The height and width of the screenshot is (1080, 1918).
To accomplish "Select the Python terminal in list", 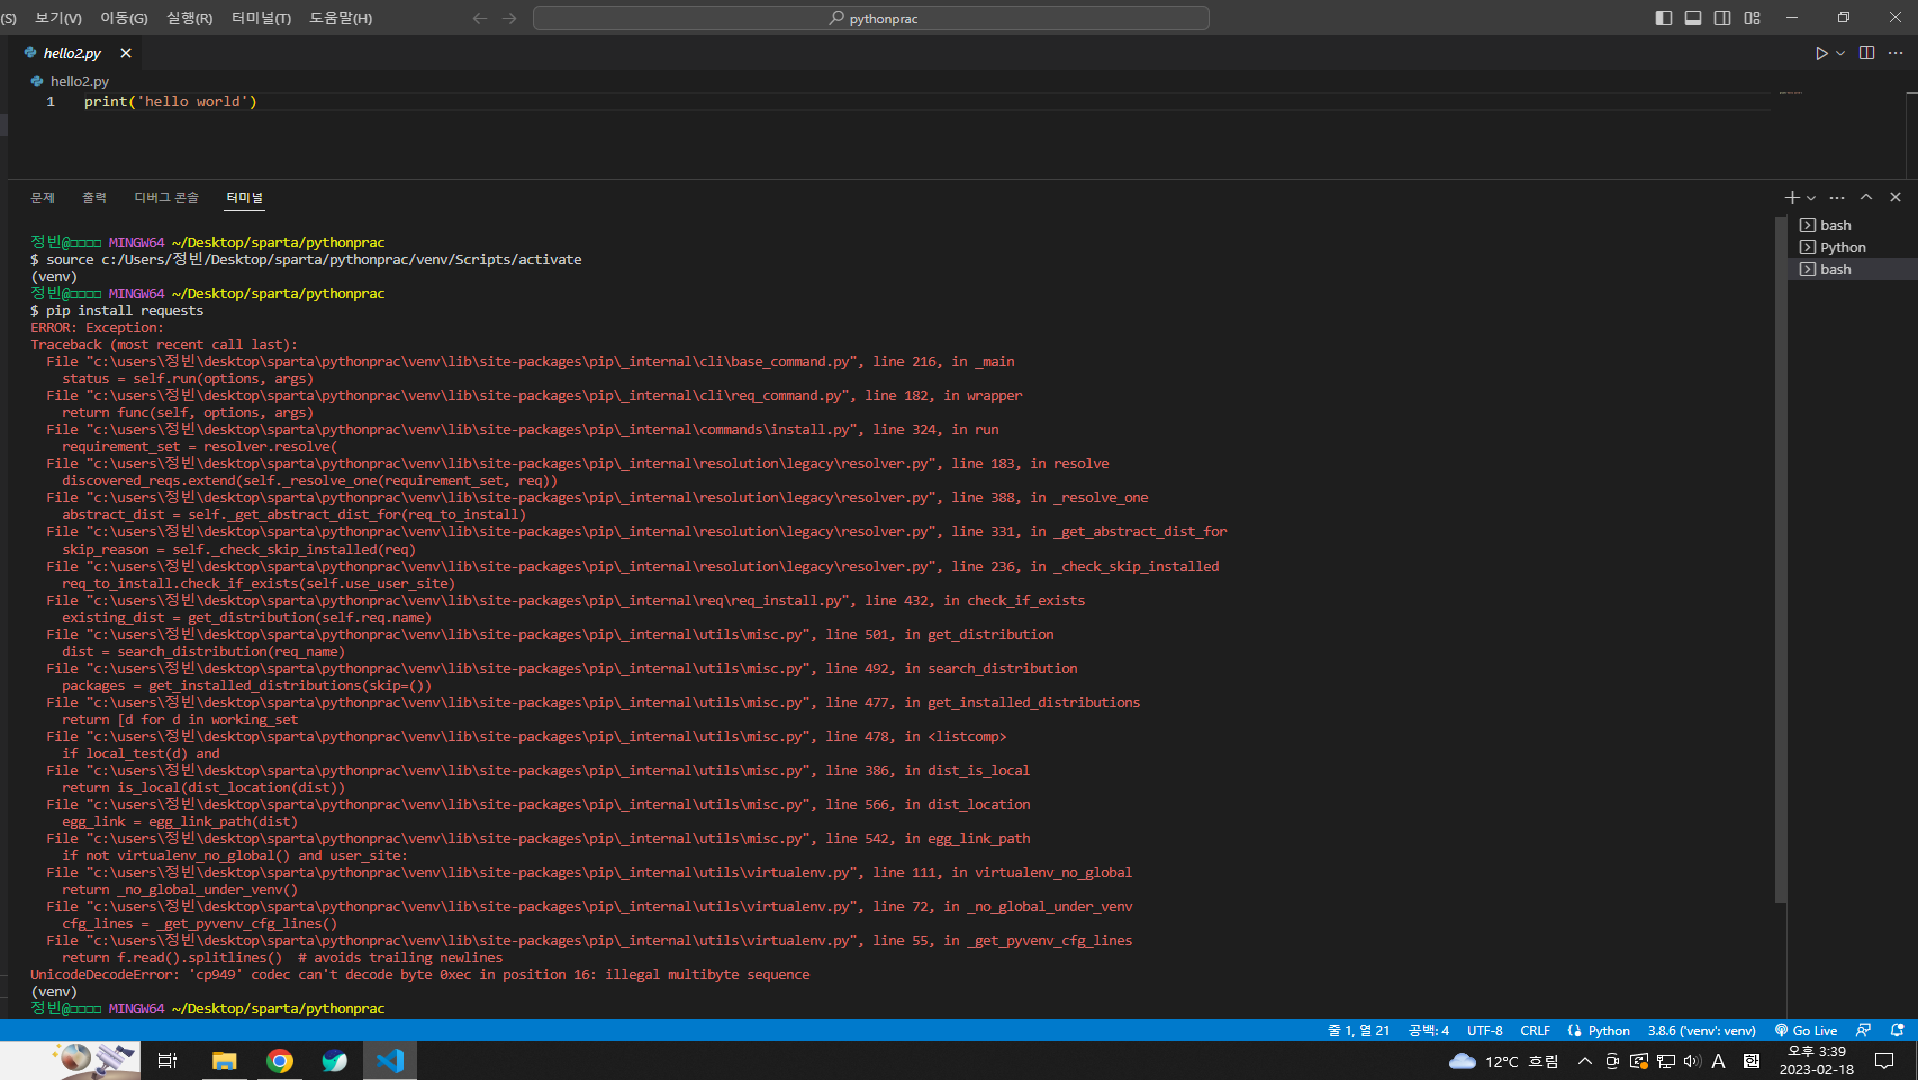I will [1852, 247].
